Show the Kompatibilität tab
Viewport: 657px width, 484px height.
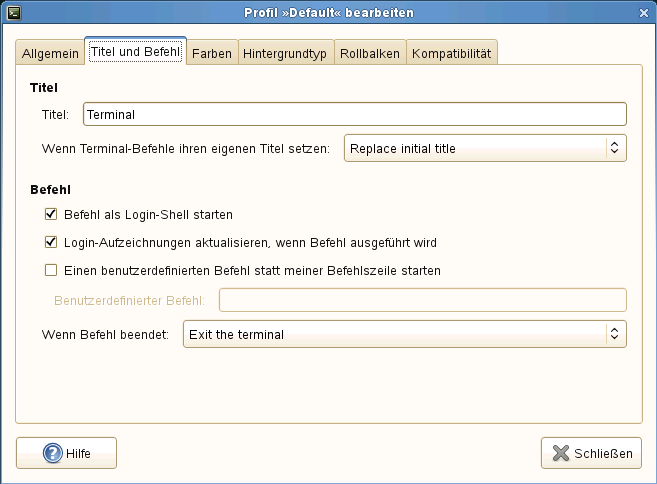click(x=451, y=53)
